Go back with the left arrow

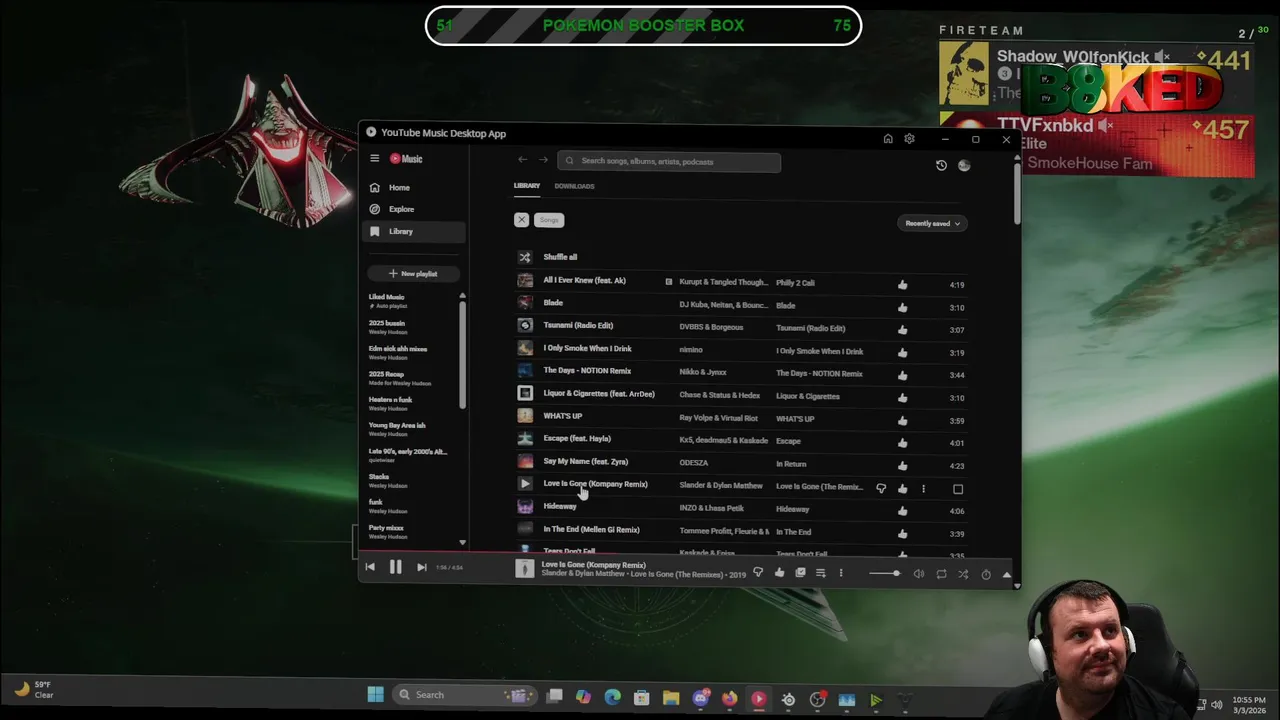pyautogui.click(x=522, y=160)
